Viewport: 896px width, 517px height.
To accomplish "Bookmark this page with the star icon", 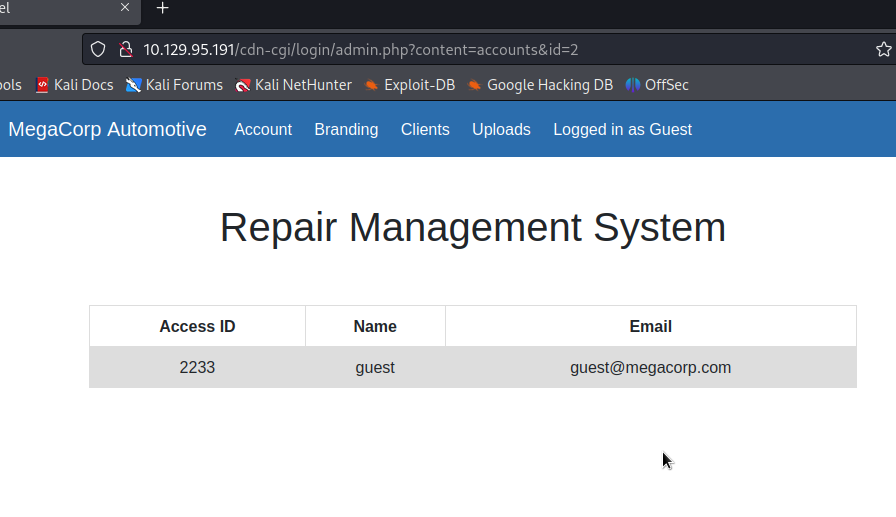I will coord(883,49).
